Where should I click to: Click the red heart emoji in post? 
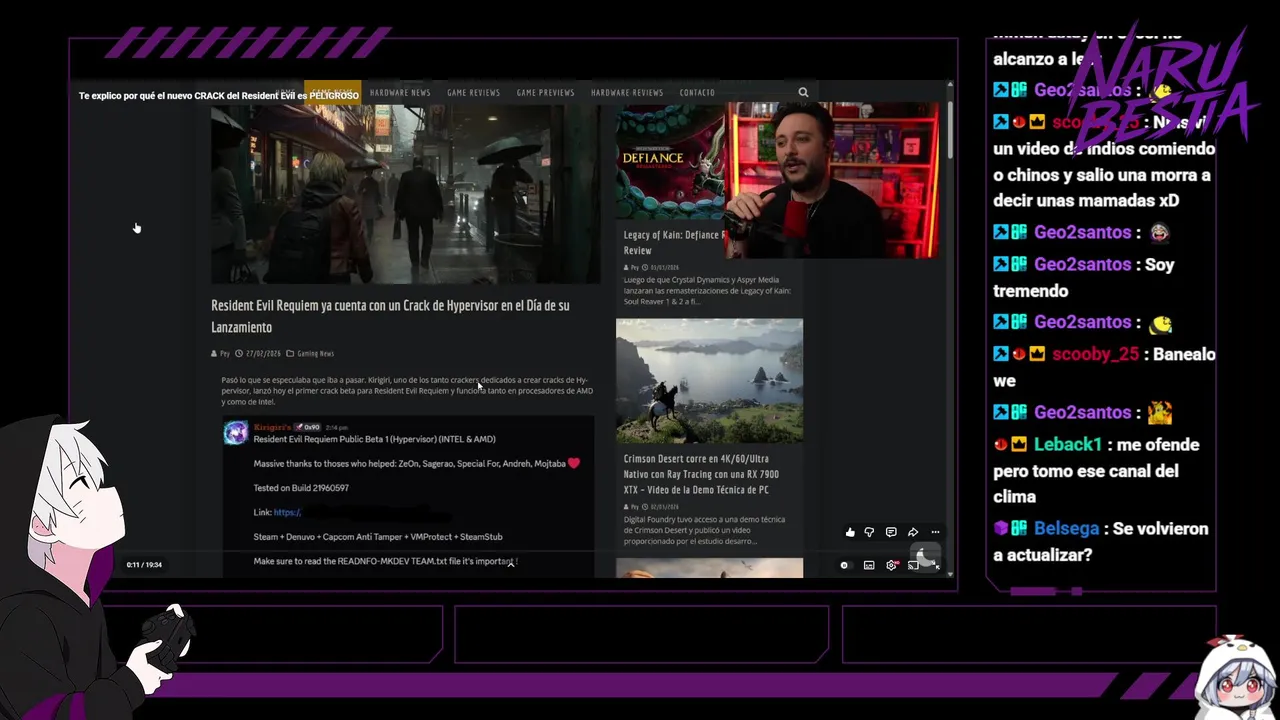coord(573,463)
